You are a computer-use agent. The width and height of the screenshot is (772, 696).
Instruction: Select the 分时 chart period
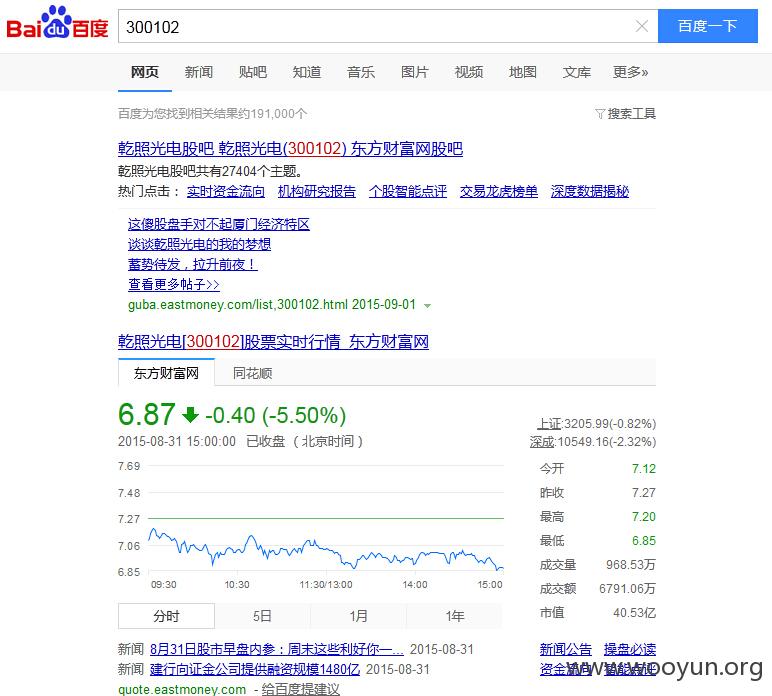[x=166, y=616]
